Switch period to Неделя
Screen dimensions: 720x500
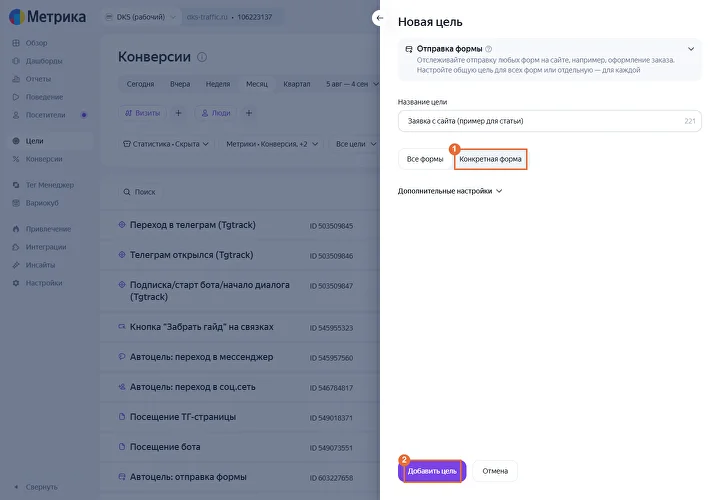coord(218,84)
